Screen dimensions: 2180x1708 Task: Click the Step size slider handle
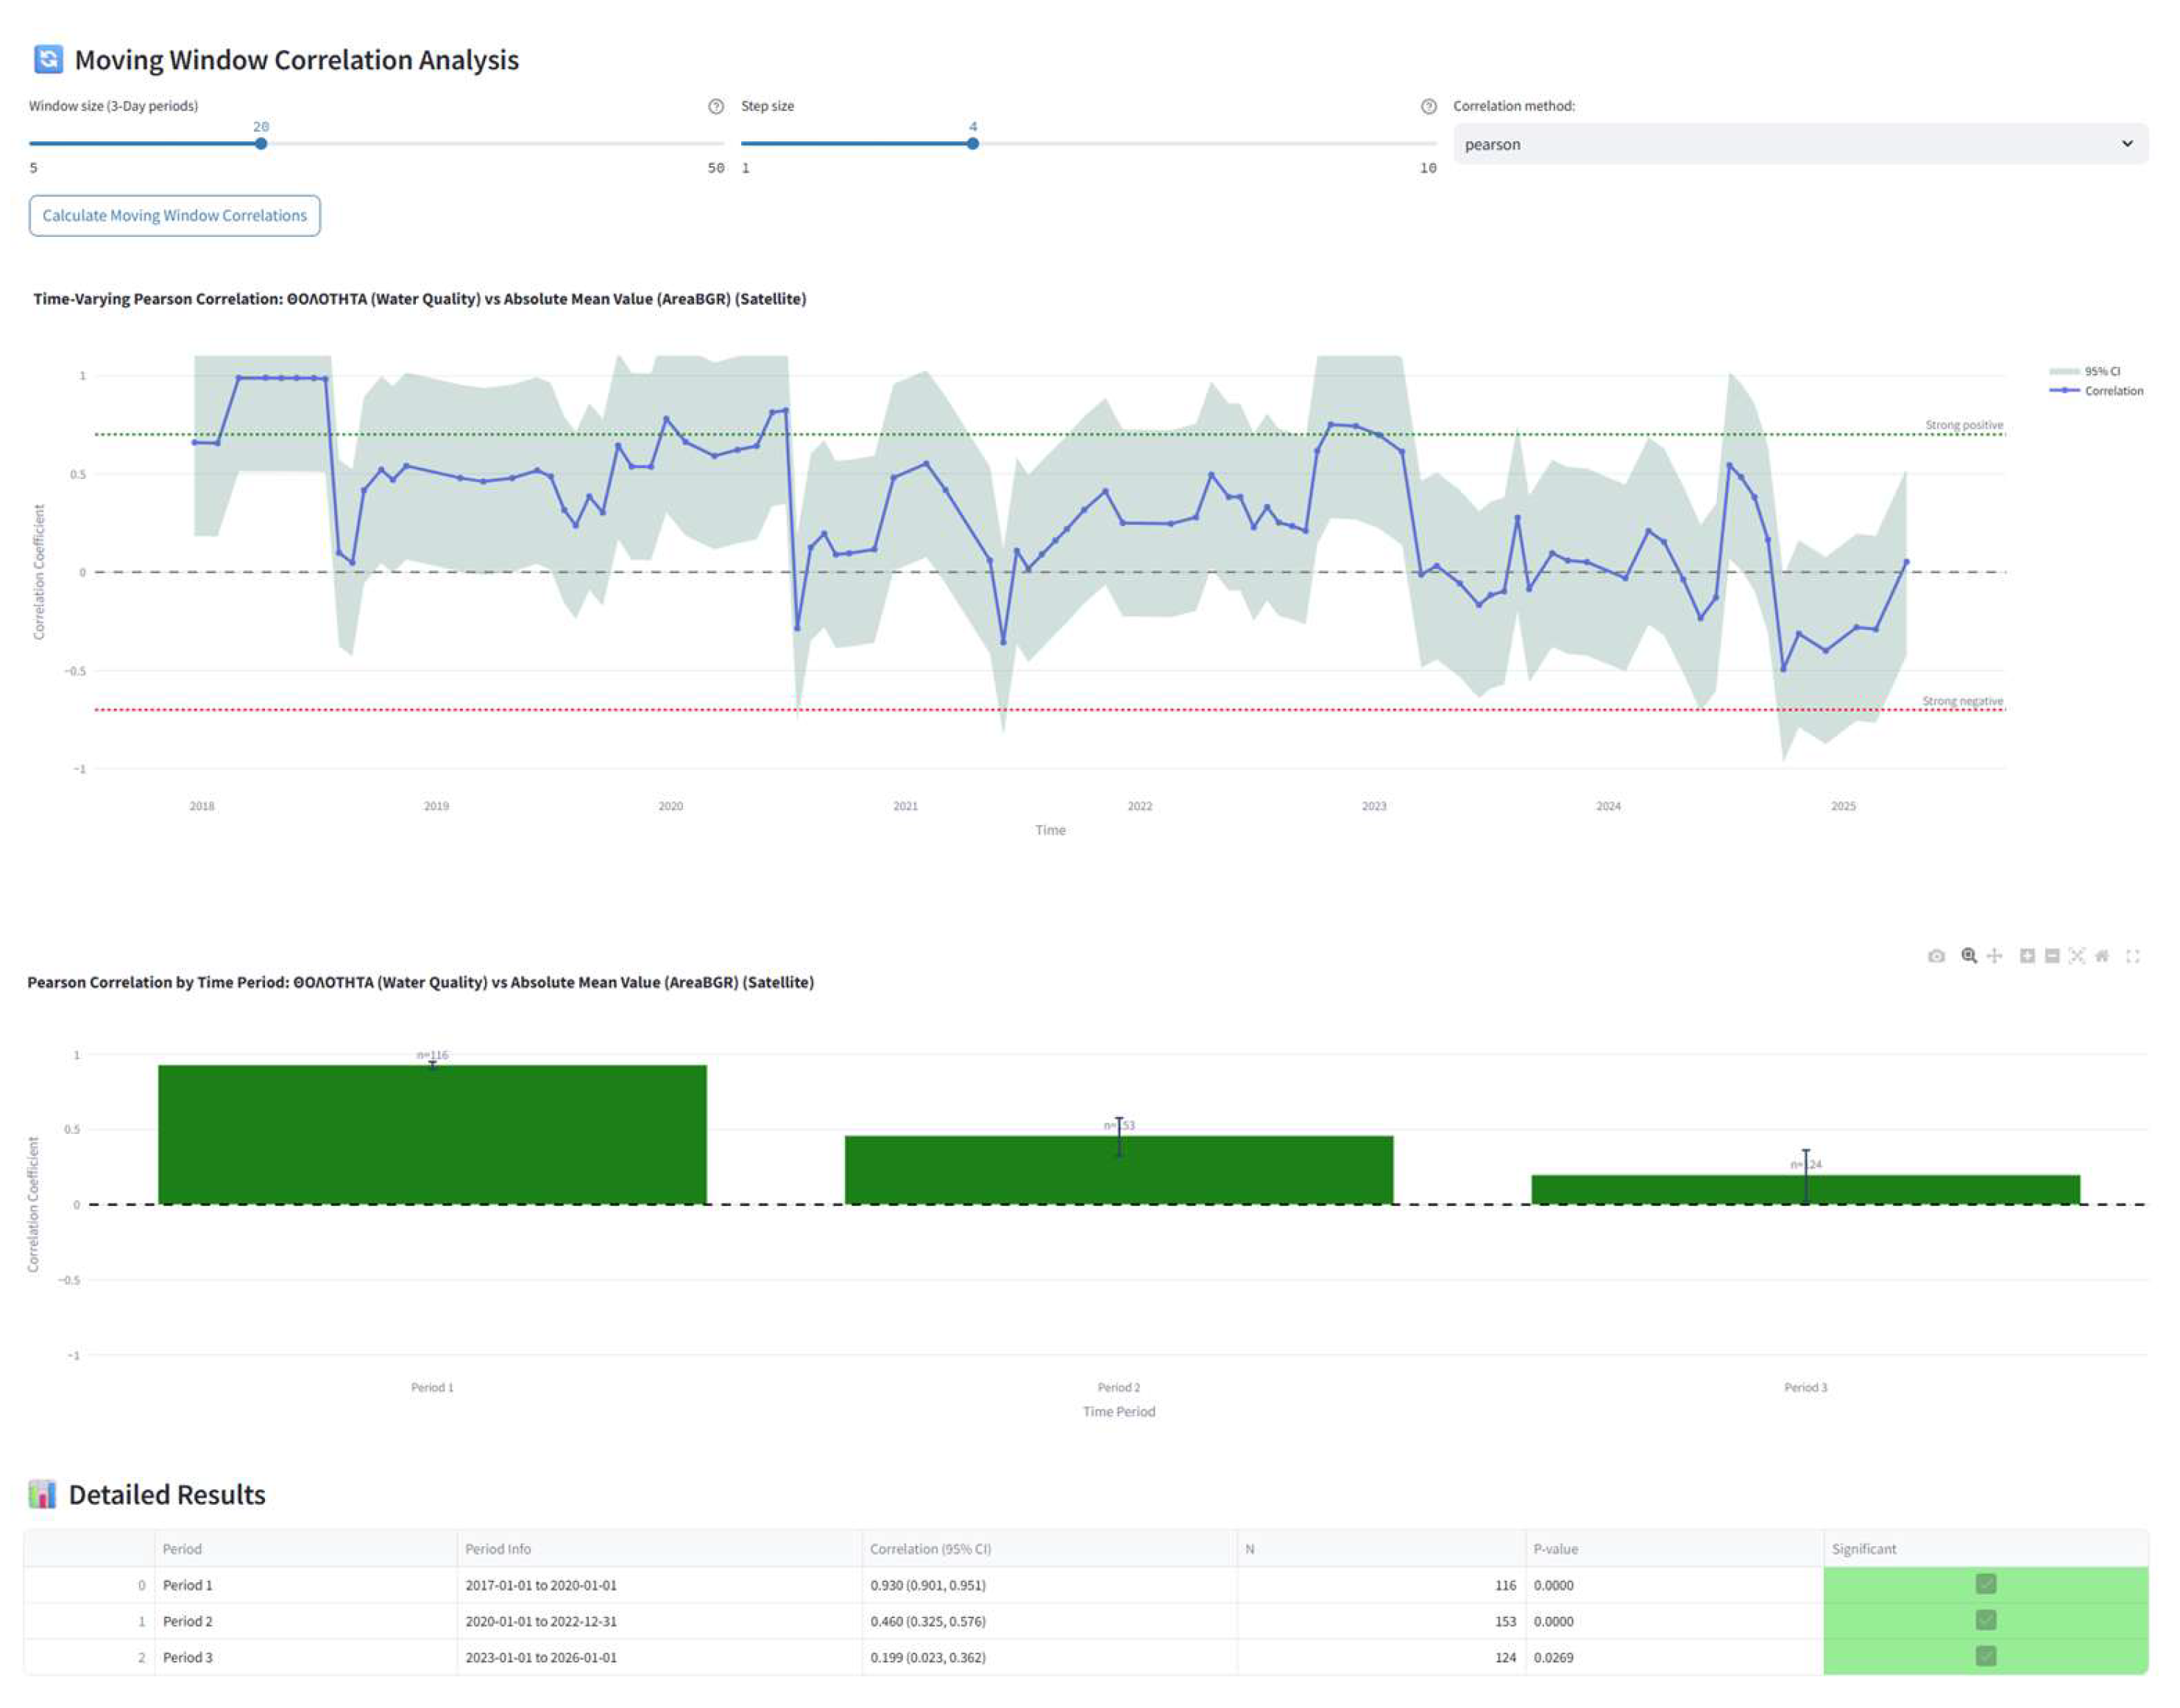point(973,144)
